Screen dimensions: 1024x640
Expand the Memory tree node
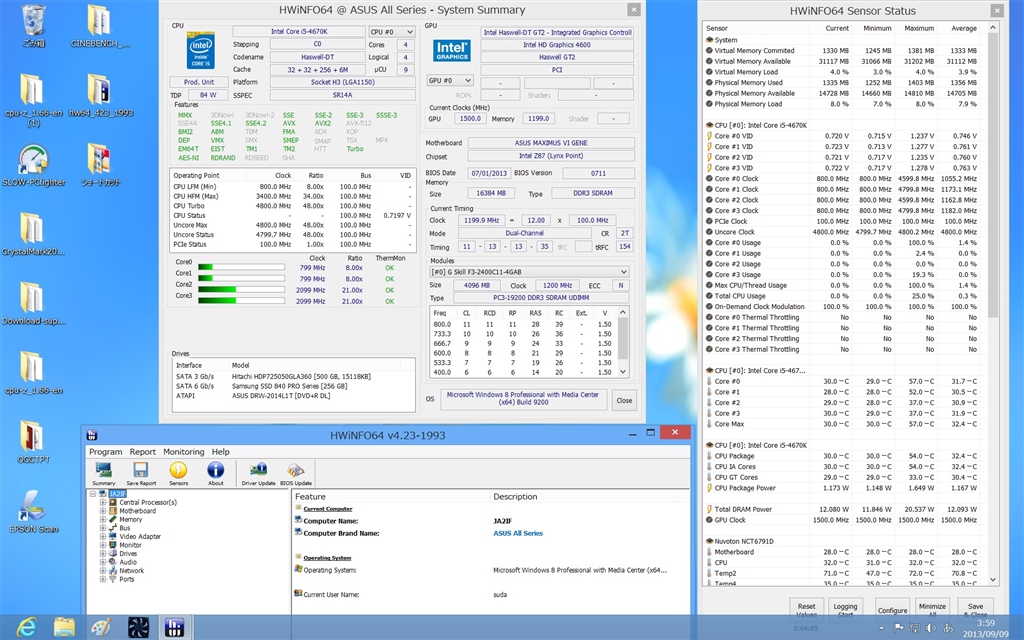pyautogui.click(x=103, y=520)
